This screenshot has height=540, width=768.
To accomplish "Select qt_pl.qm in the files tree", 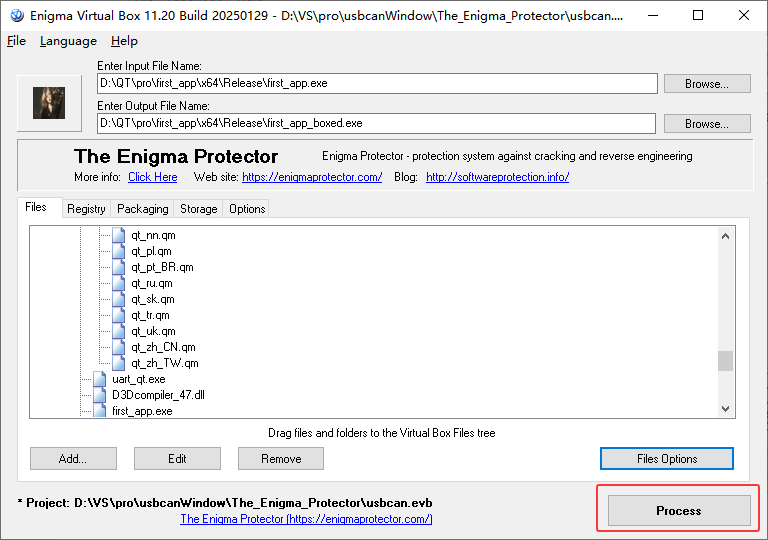I will click(x=151, y=251).
